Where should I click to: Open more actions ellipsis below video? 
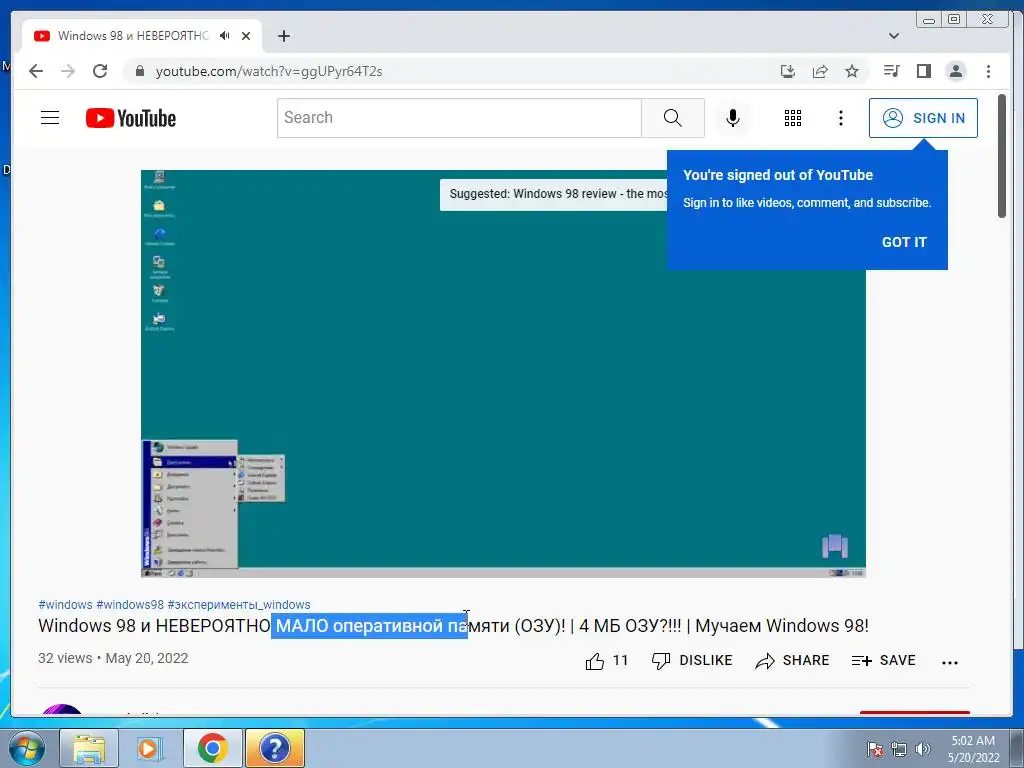pyautogui.click(x=950, y=662)
